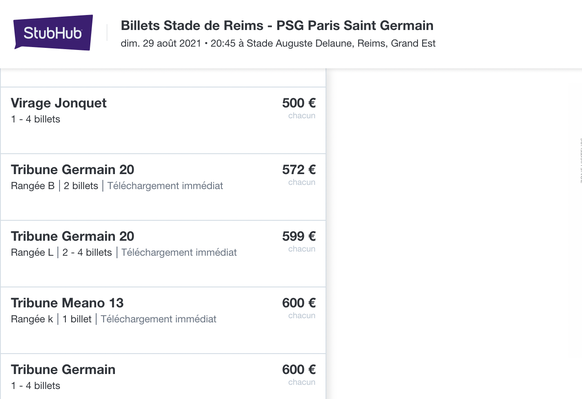
Task: Open Tribune Germain 20 Rangée L listing
Action: pyautogui.click(x=163, y=254)
